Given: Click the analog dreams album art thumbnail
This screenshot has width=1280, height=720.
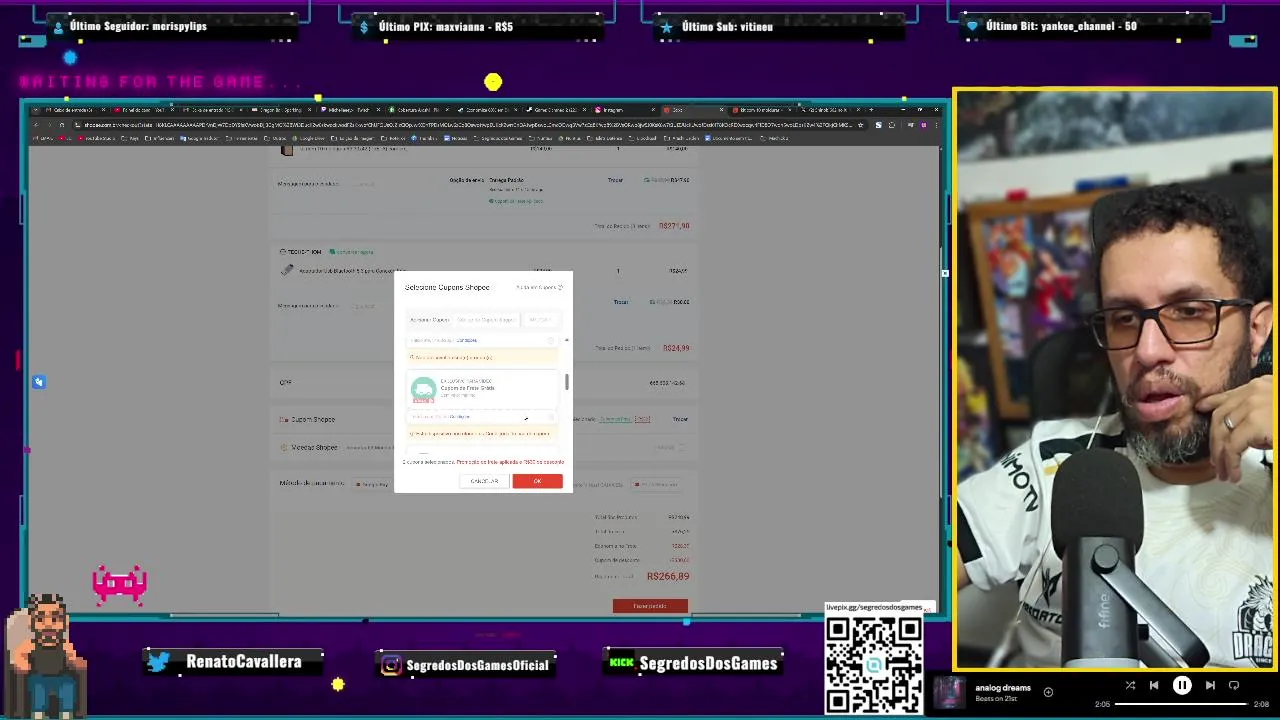Looking at the screenshot, I should point(950,692).
